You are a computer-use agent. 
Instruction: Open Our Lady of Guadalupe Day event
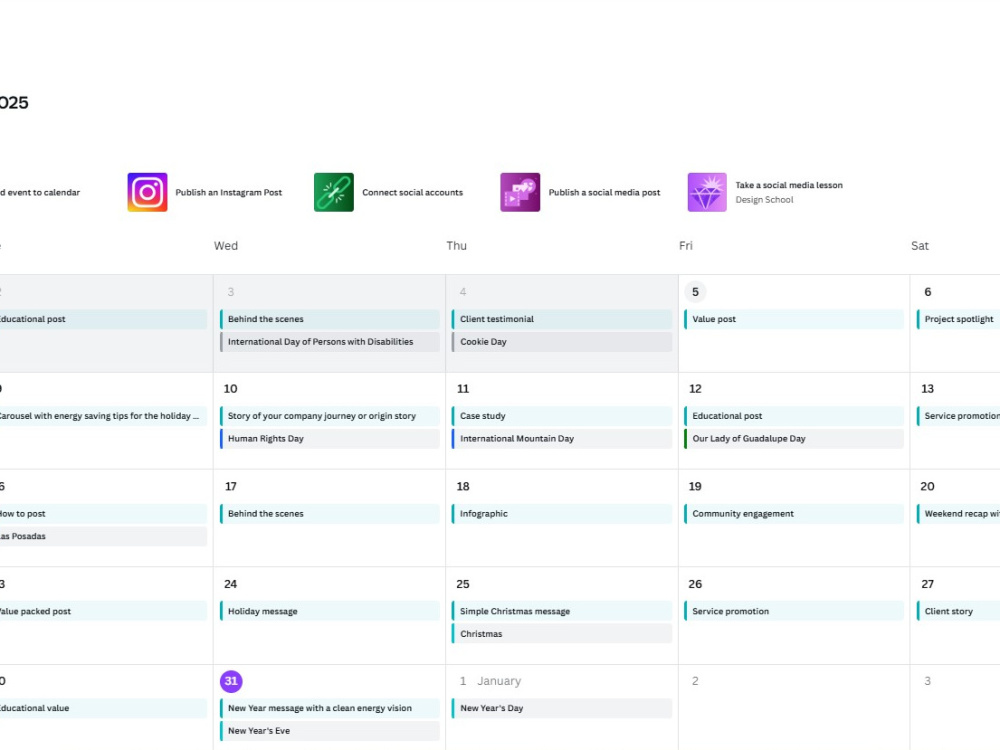point(794,439)
